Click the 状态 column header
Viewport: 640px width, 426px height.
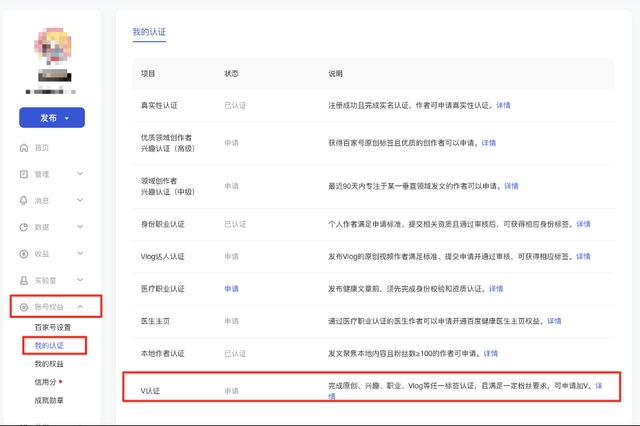tap(231, 73)
